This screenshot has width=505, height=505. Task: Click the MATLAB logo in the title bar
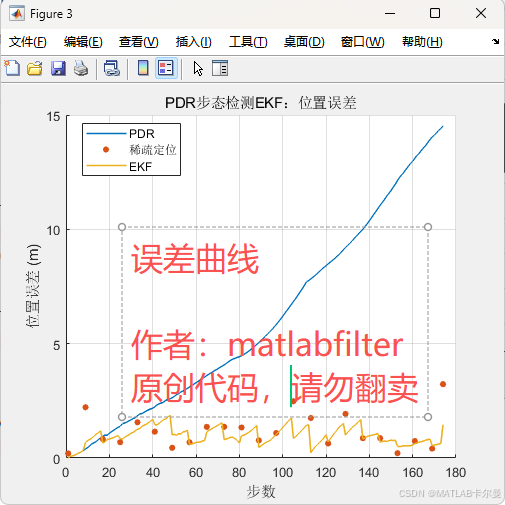click(x=17, y=14)
